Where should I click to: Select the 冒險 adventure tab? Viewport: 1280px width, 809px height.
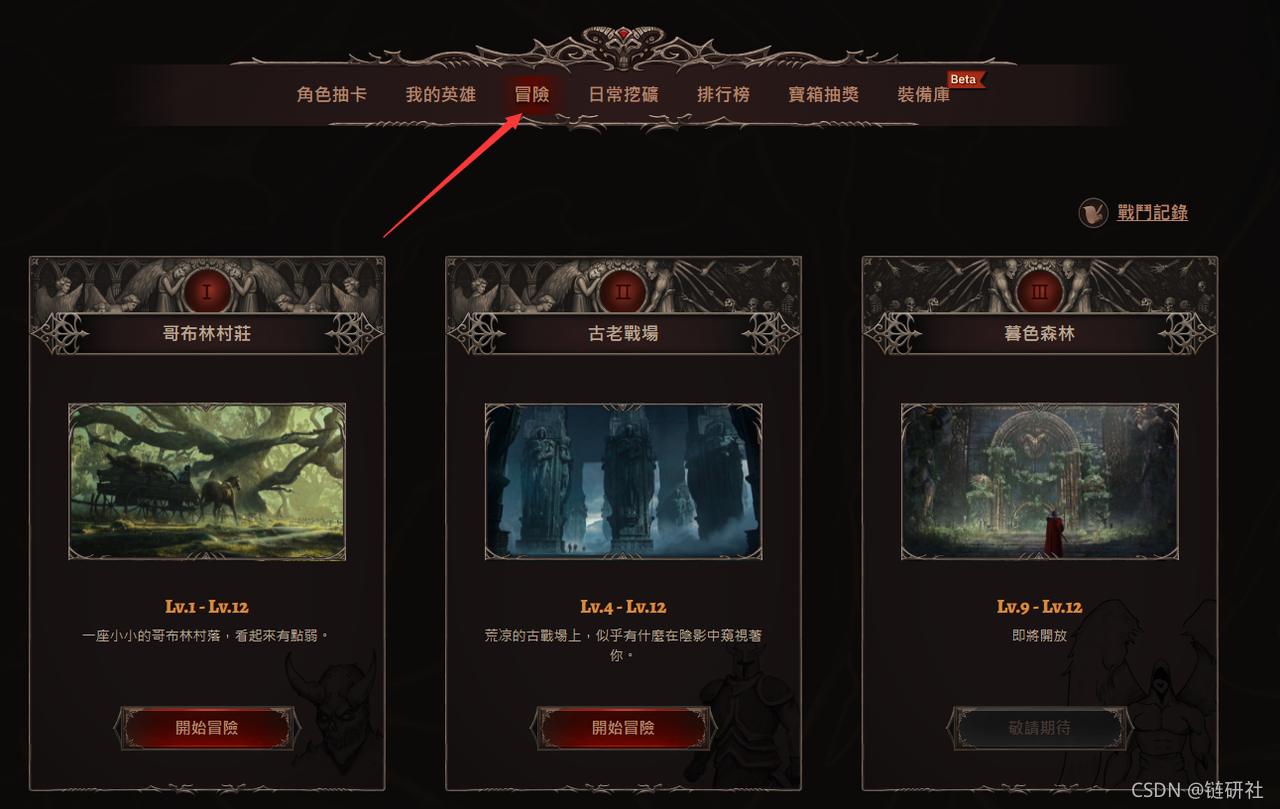coord(532,95)
